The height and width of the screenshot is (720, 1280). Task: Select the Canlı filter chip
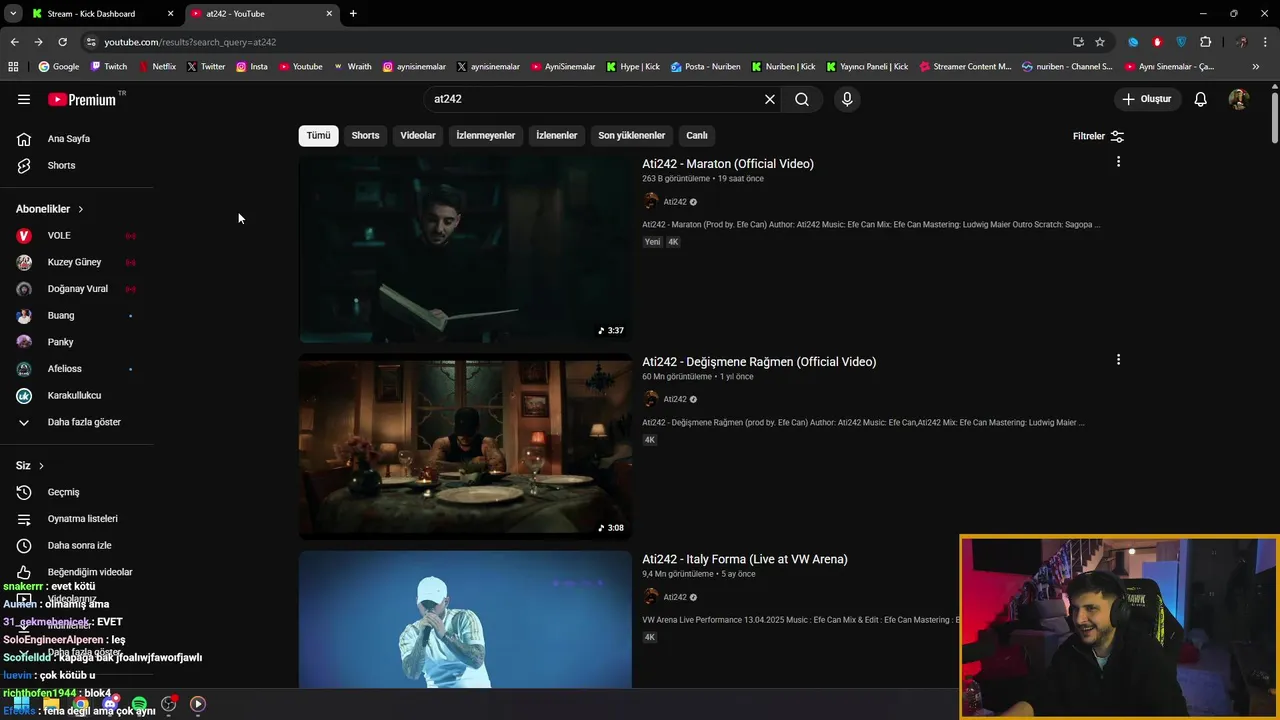click(x=697, y=135)
